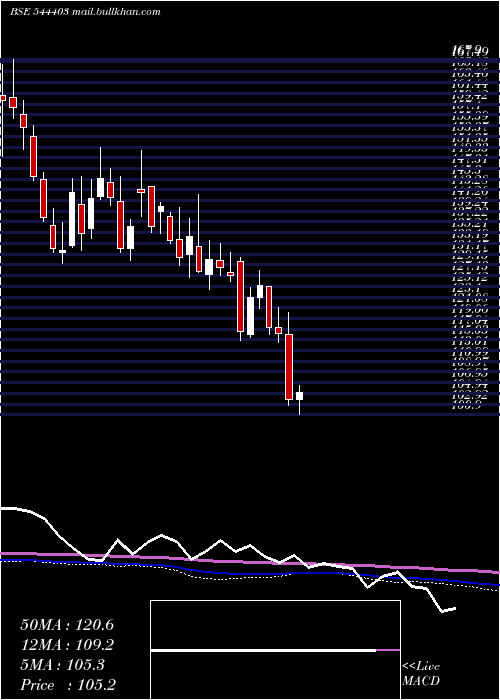Image resolution: width=500 pixels, height=700 pixels.
Task: Click the <<Live MACD label
Action: [x=421, y=674]
